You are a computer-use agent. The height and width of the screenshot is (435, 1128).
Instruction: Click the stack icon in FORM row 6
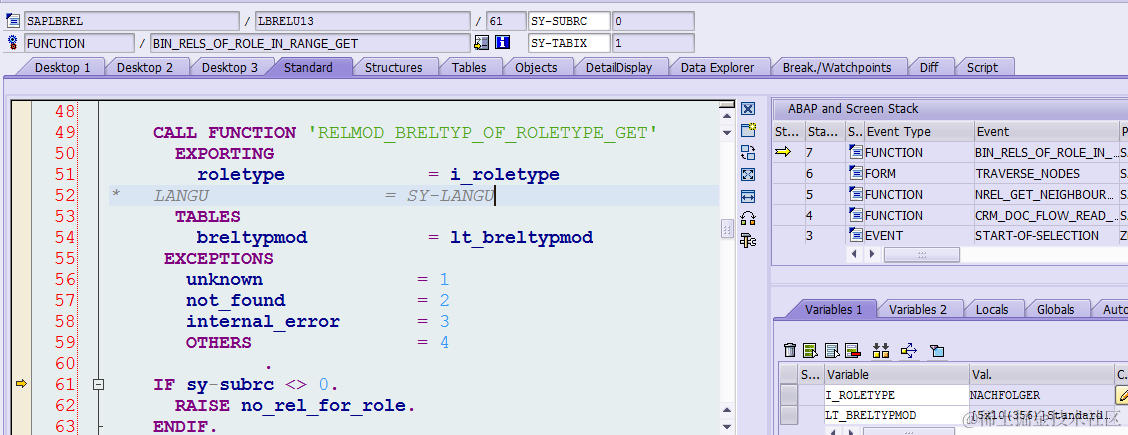coord(855,173)
